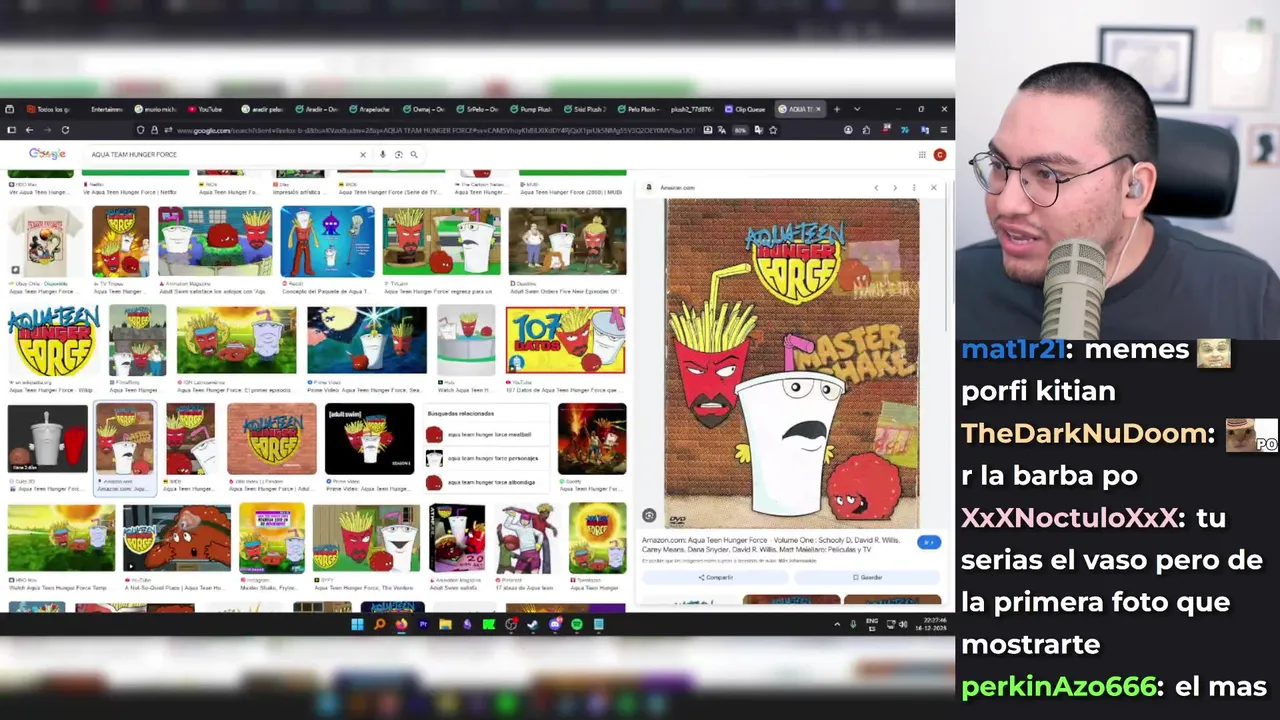Open Steam from the taskbar
This screenshot has height=720, width=1280.
coord(533,624)
